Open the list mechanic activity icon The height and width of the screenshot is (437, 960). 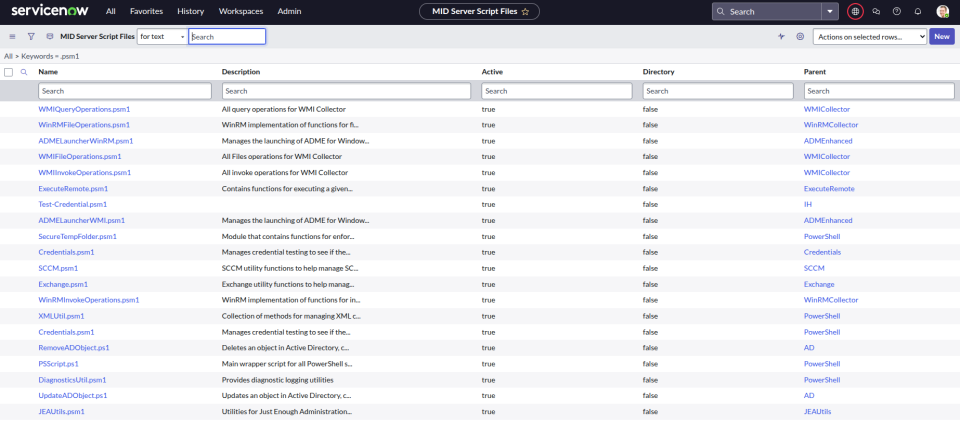(x=781, y=37)
